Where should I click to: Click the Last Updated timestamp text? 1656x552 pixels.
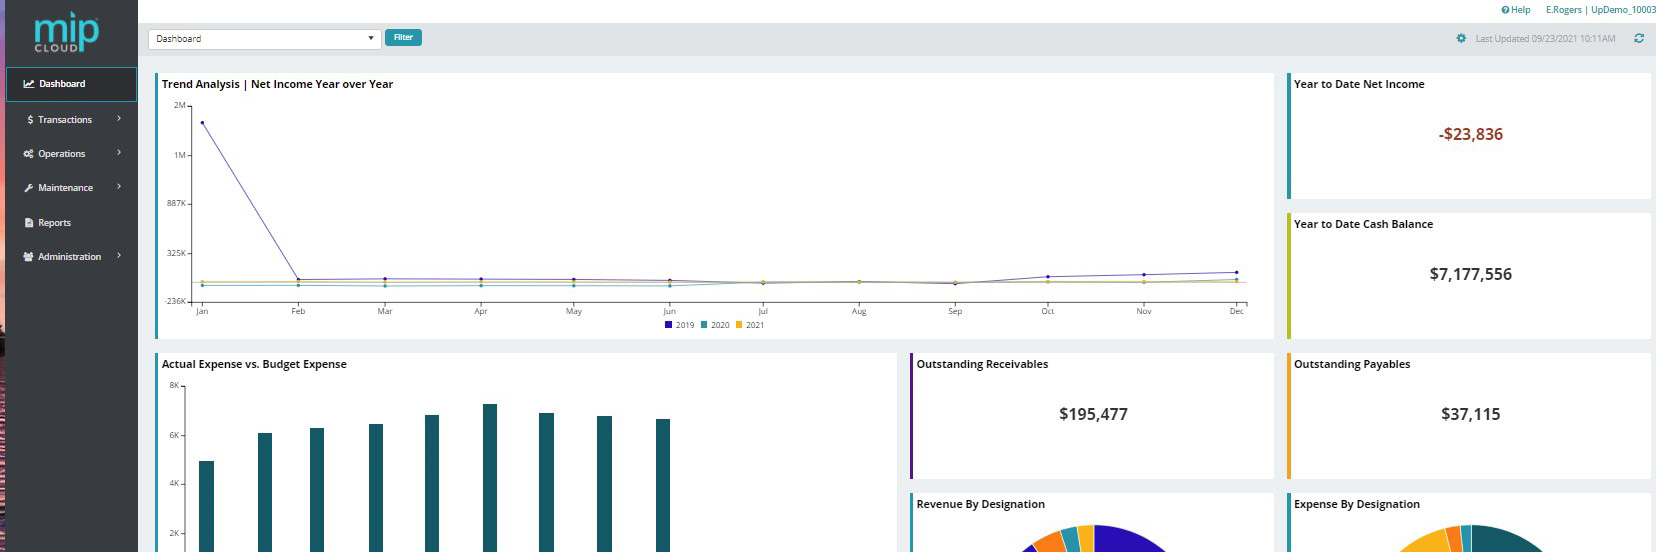1545,38
